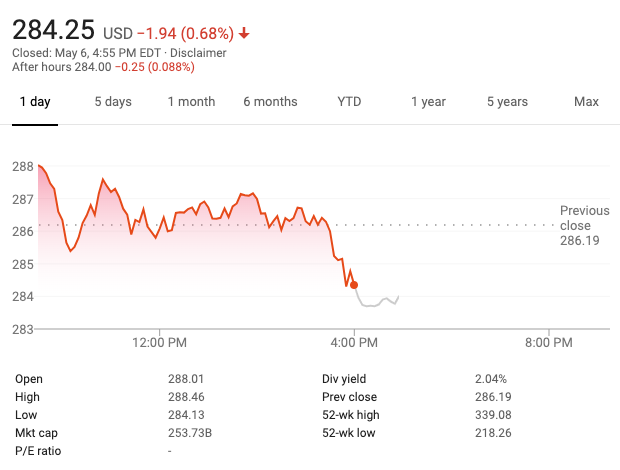Click the Previous close 286.19 label

[x=584, y=225]
